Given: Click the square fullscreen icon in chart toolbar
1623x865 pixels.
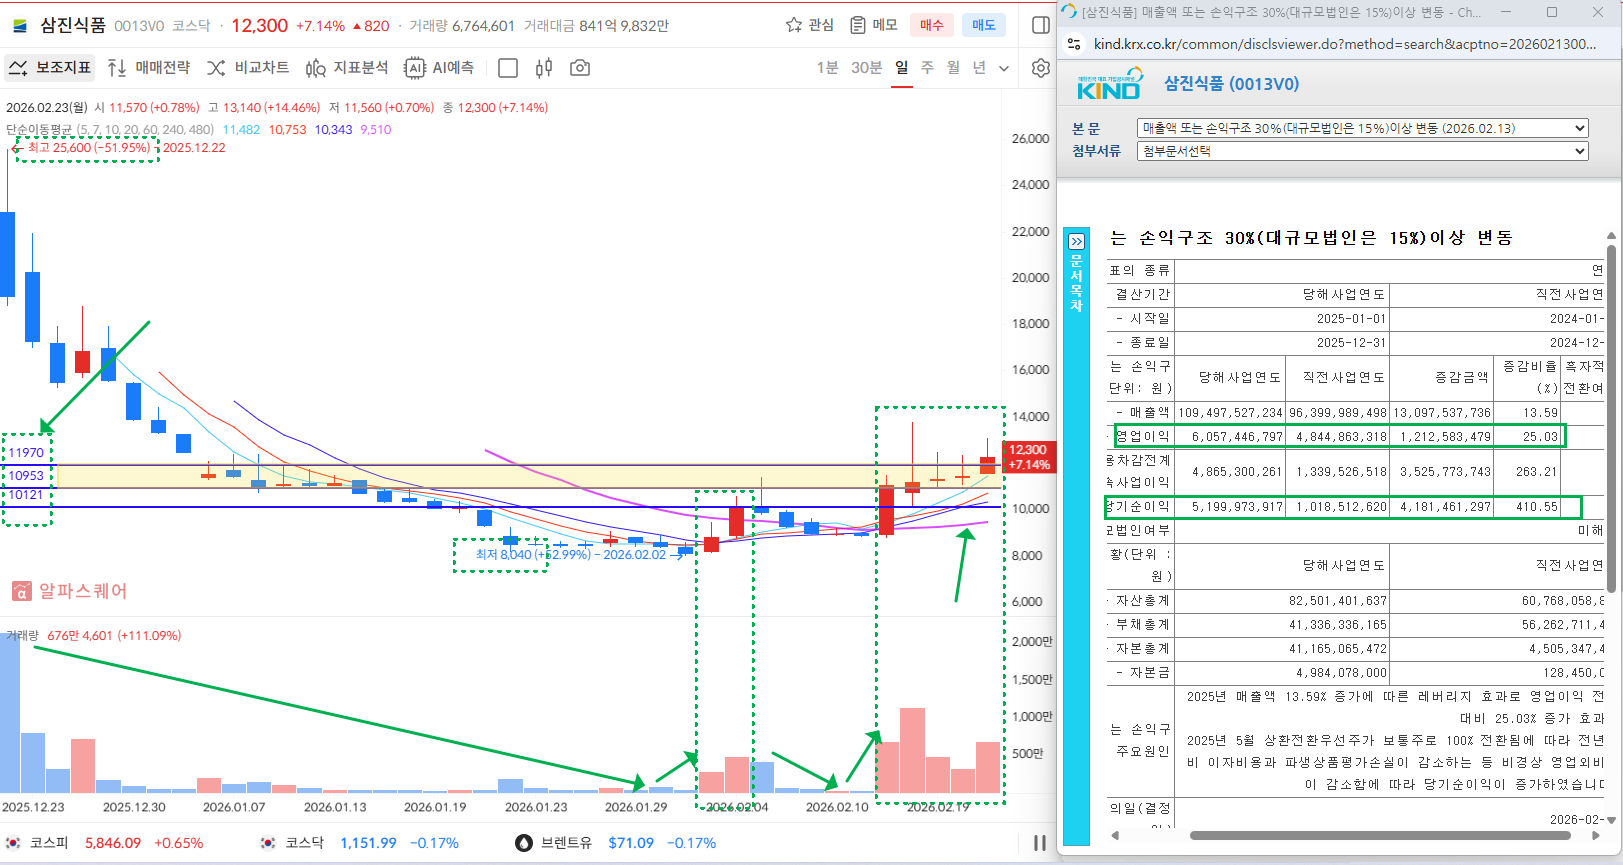Looking at the screenshot, I should pyautogui.click(x=508, y=68).
